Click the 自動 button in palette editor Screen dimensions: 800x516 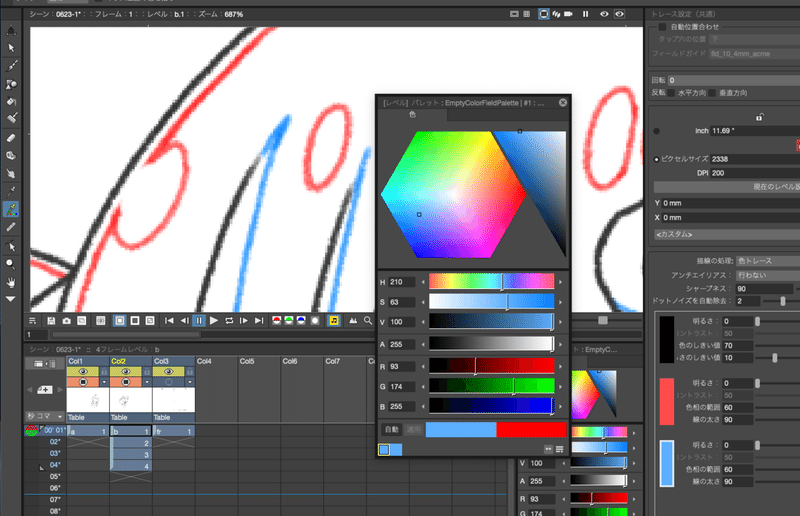pos(391,430)
